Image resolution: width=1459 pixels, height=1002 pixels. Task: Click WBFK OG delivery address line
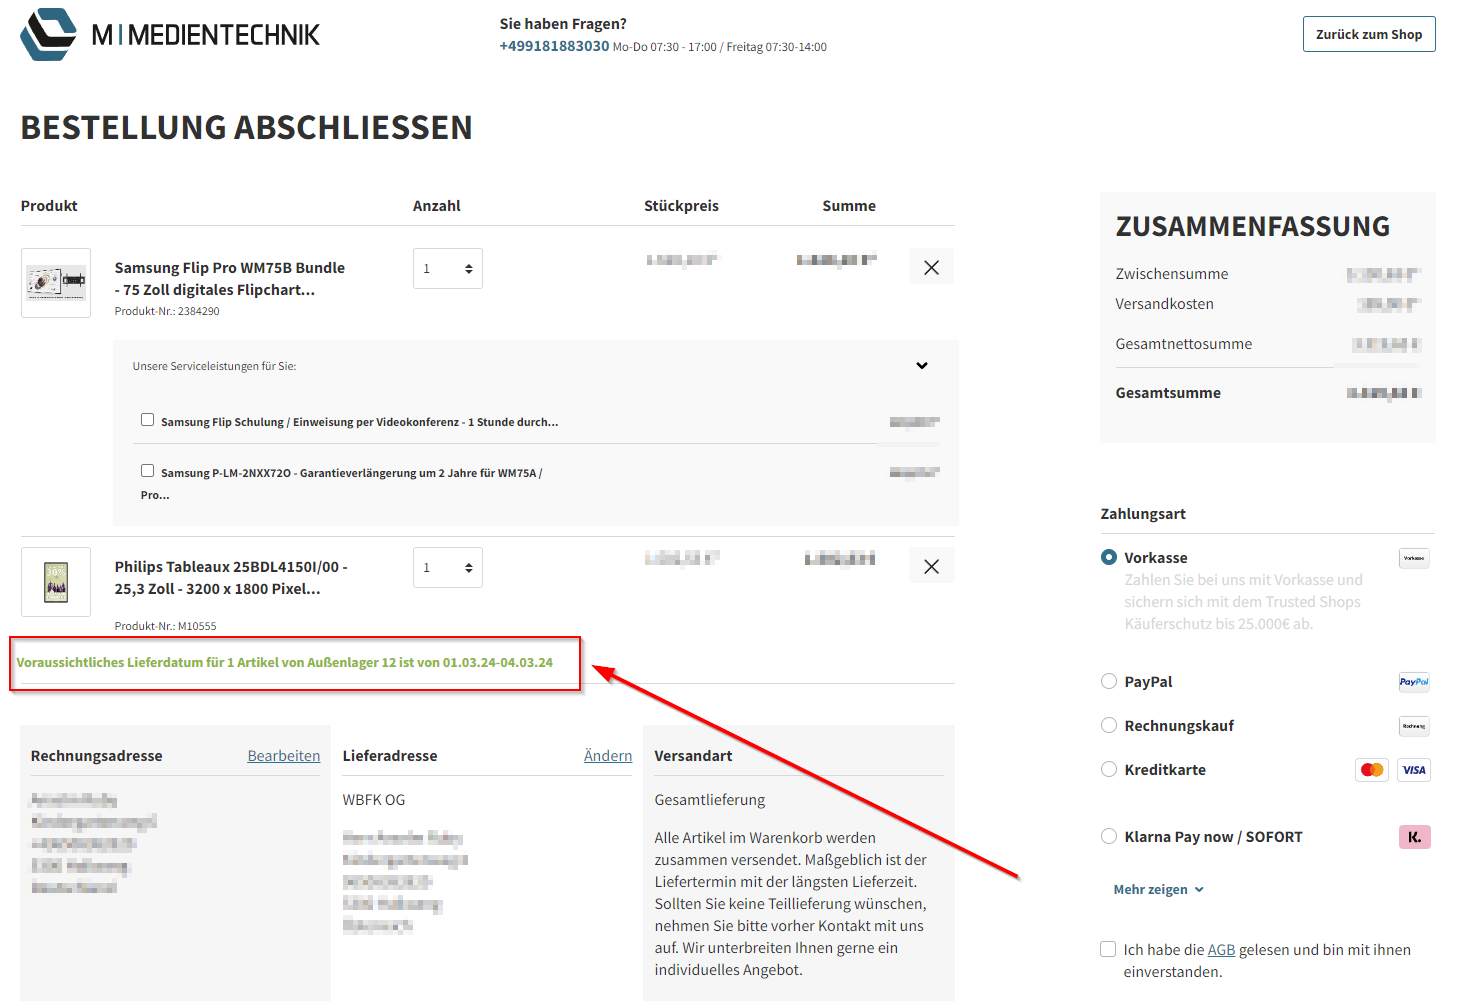(374, 800)
